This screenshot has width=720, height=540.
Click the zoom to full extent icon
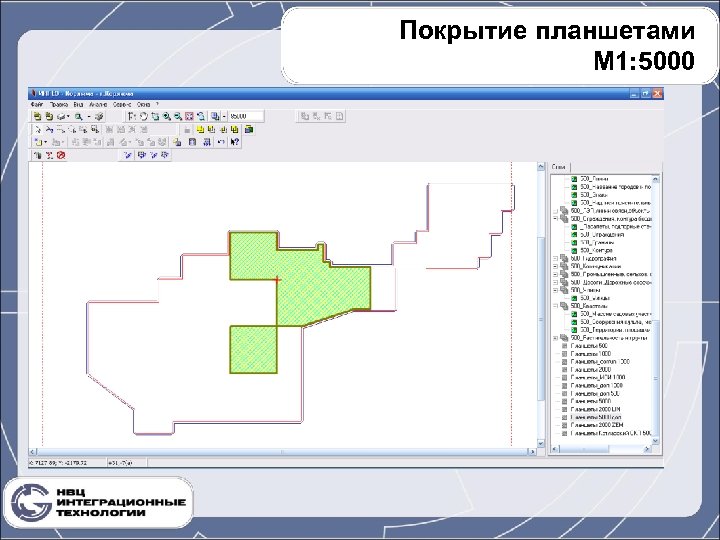pos(189,117)
